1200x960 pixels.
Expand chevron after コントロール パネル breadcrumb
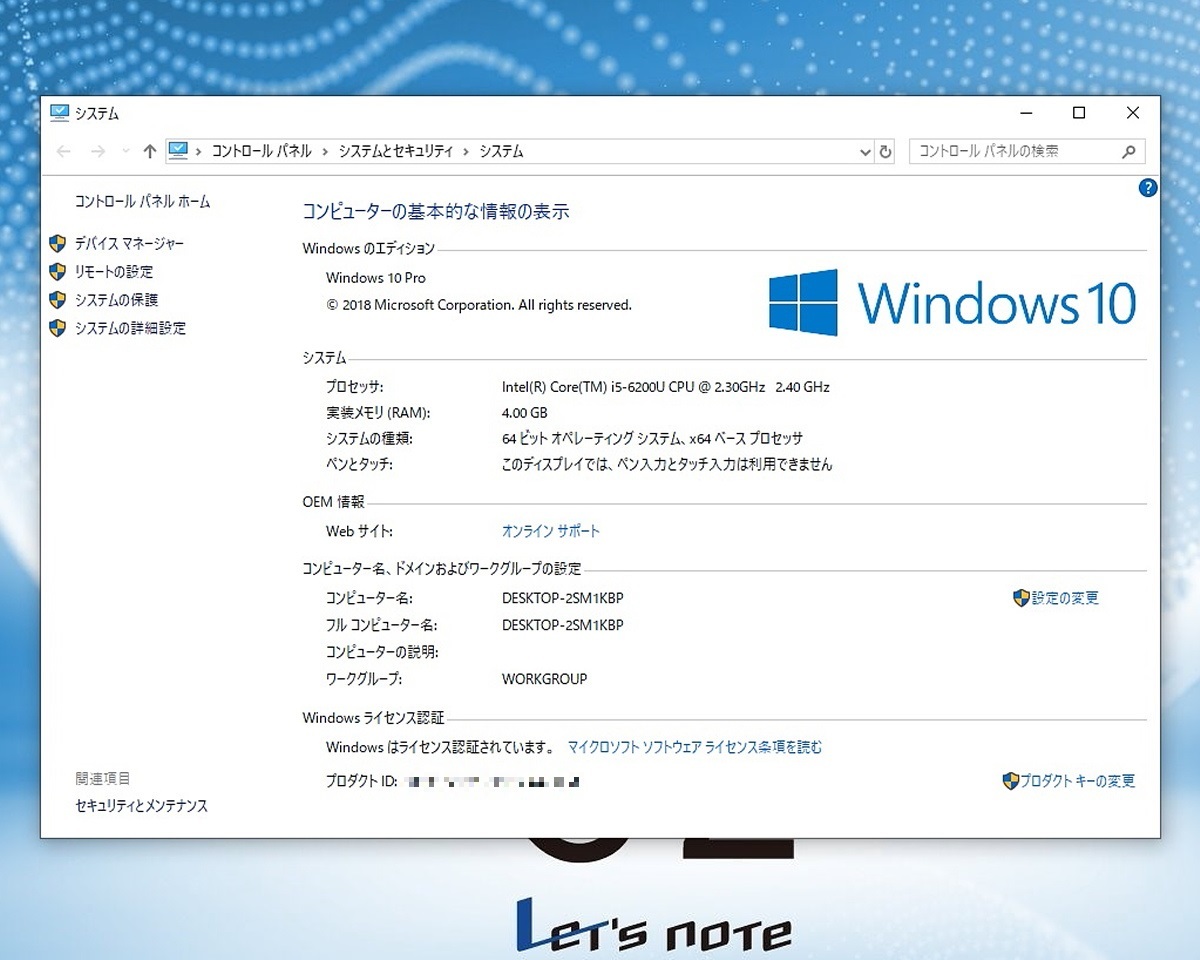(325, 151)
